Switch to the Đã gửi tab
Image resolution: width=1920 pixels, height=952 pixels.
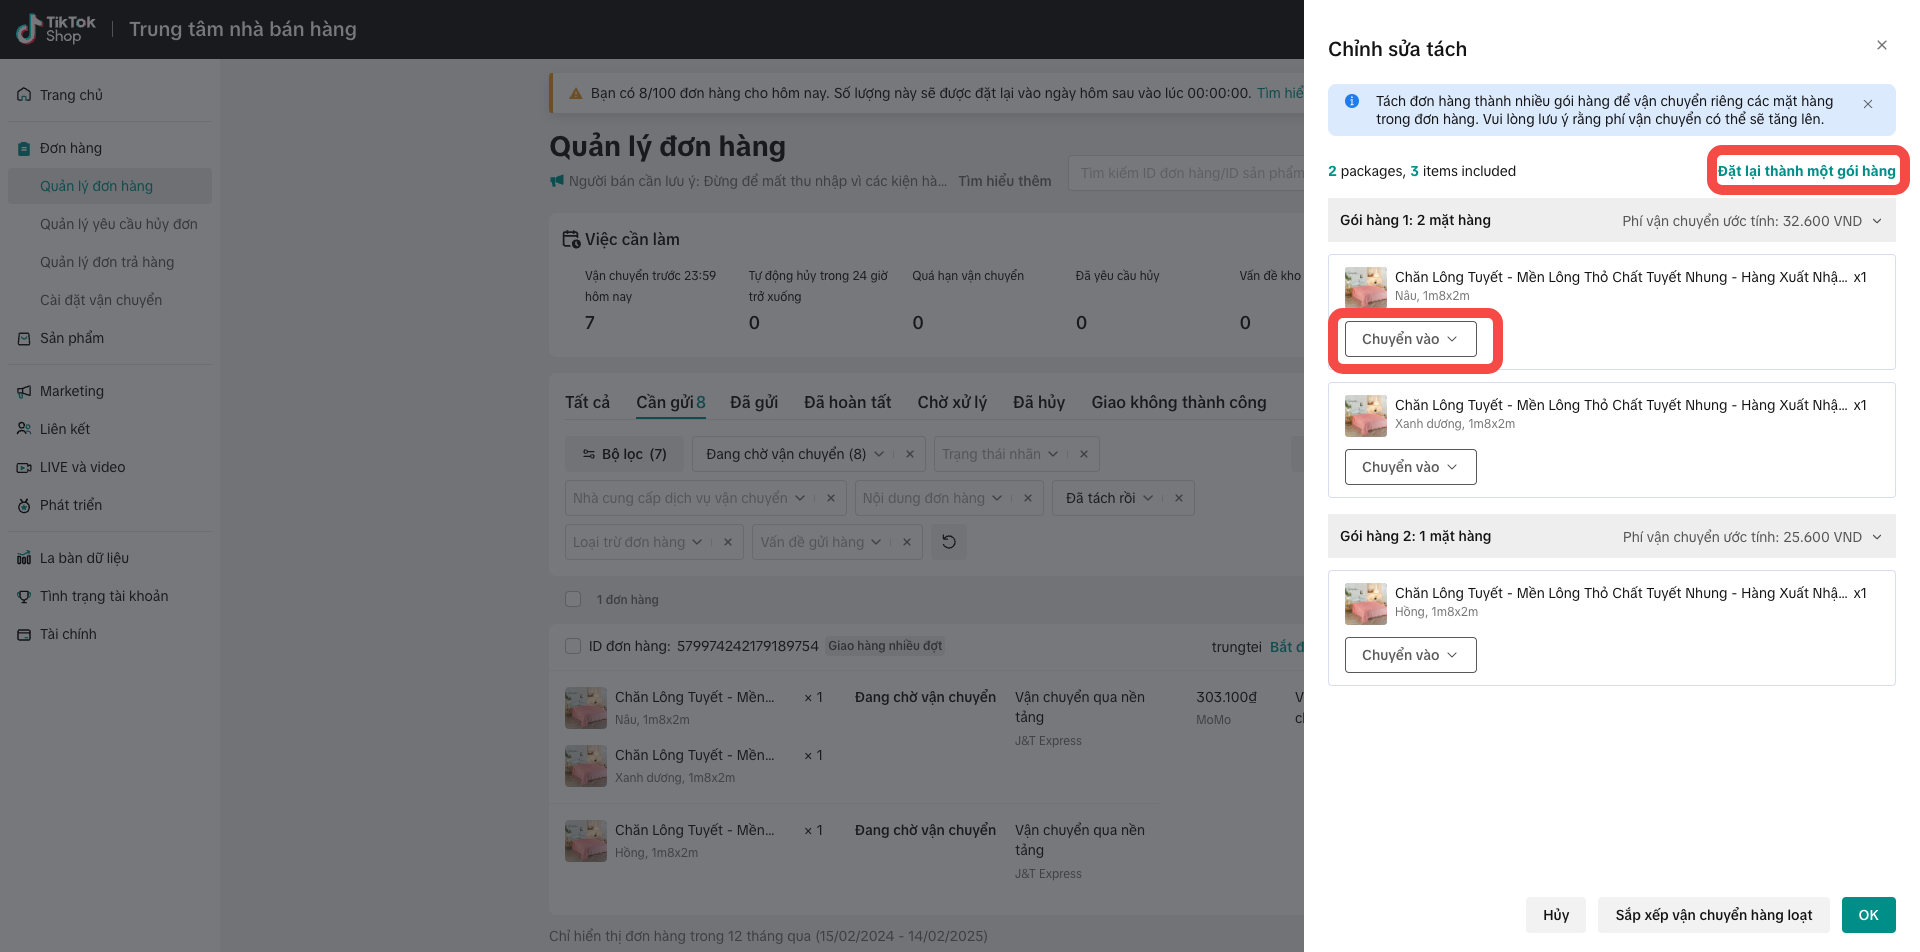tap(753, 402)
